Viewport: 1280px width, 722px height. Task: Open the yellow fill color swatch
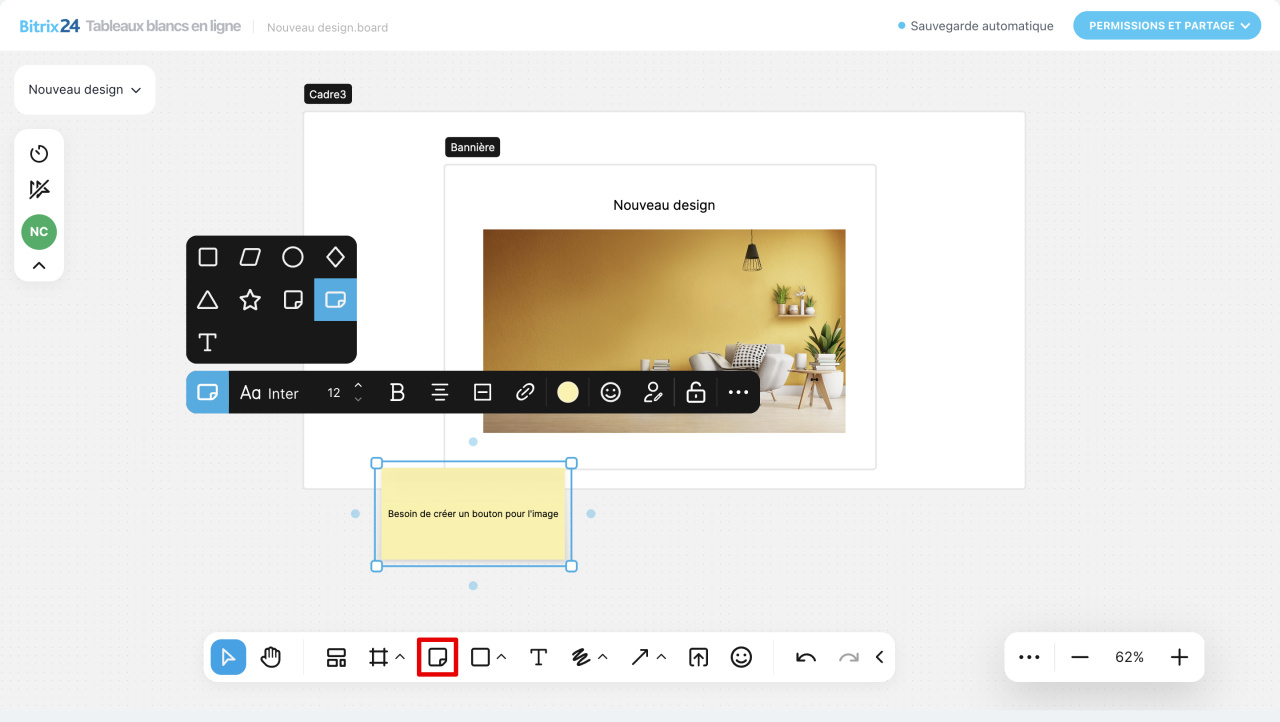point(568,393)
